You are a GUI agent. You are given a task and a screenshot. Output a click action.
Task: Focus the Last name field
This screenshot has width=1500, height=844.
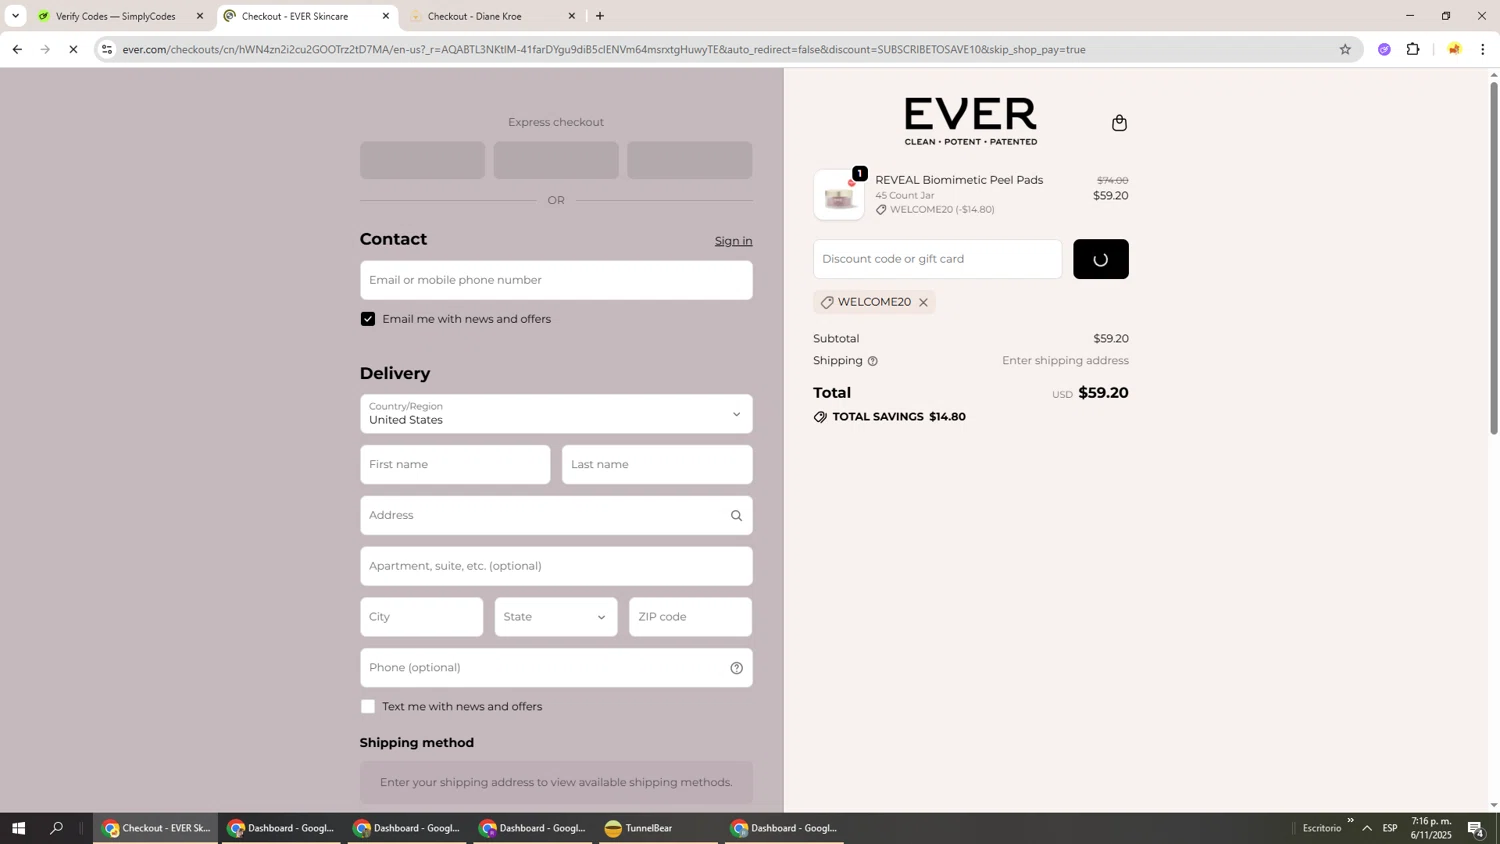point(657,465)
